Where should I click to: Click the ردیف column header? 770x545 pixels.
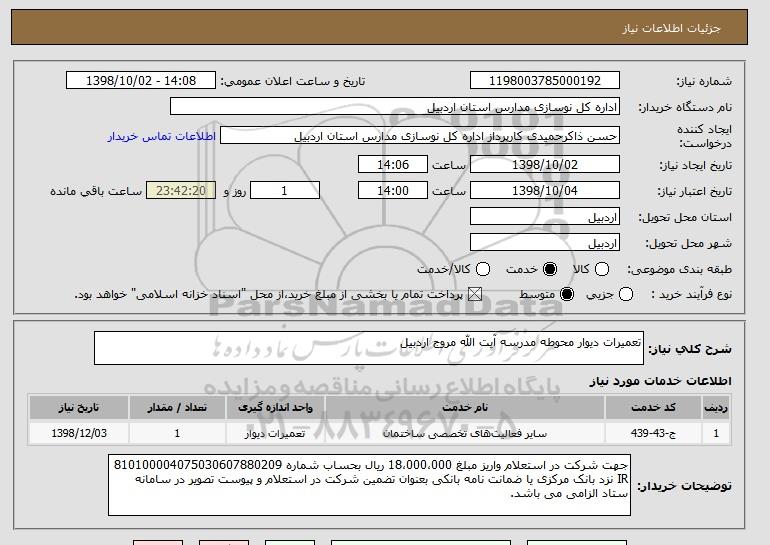point(716,408)
